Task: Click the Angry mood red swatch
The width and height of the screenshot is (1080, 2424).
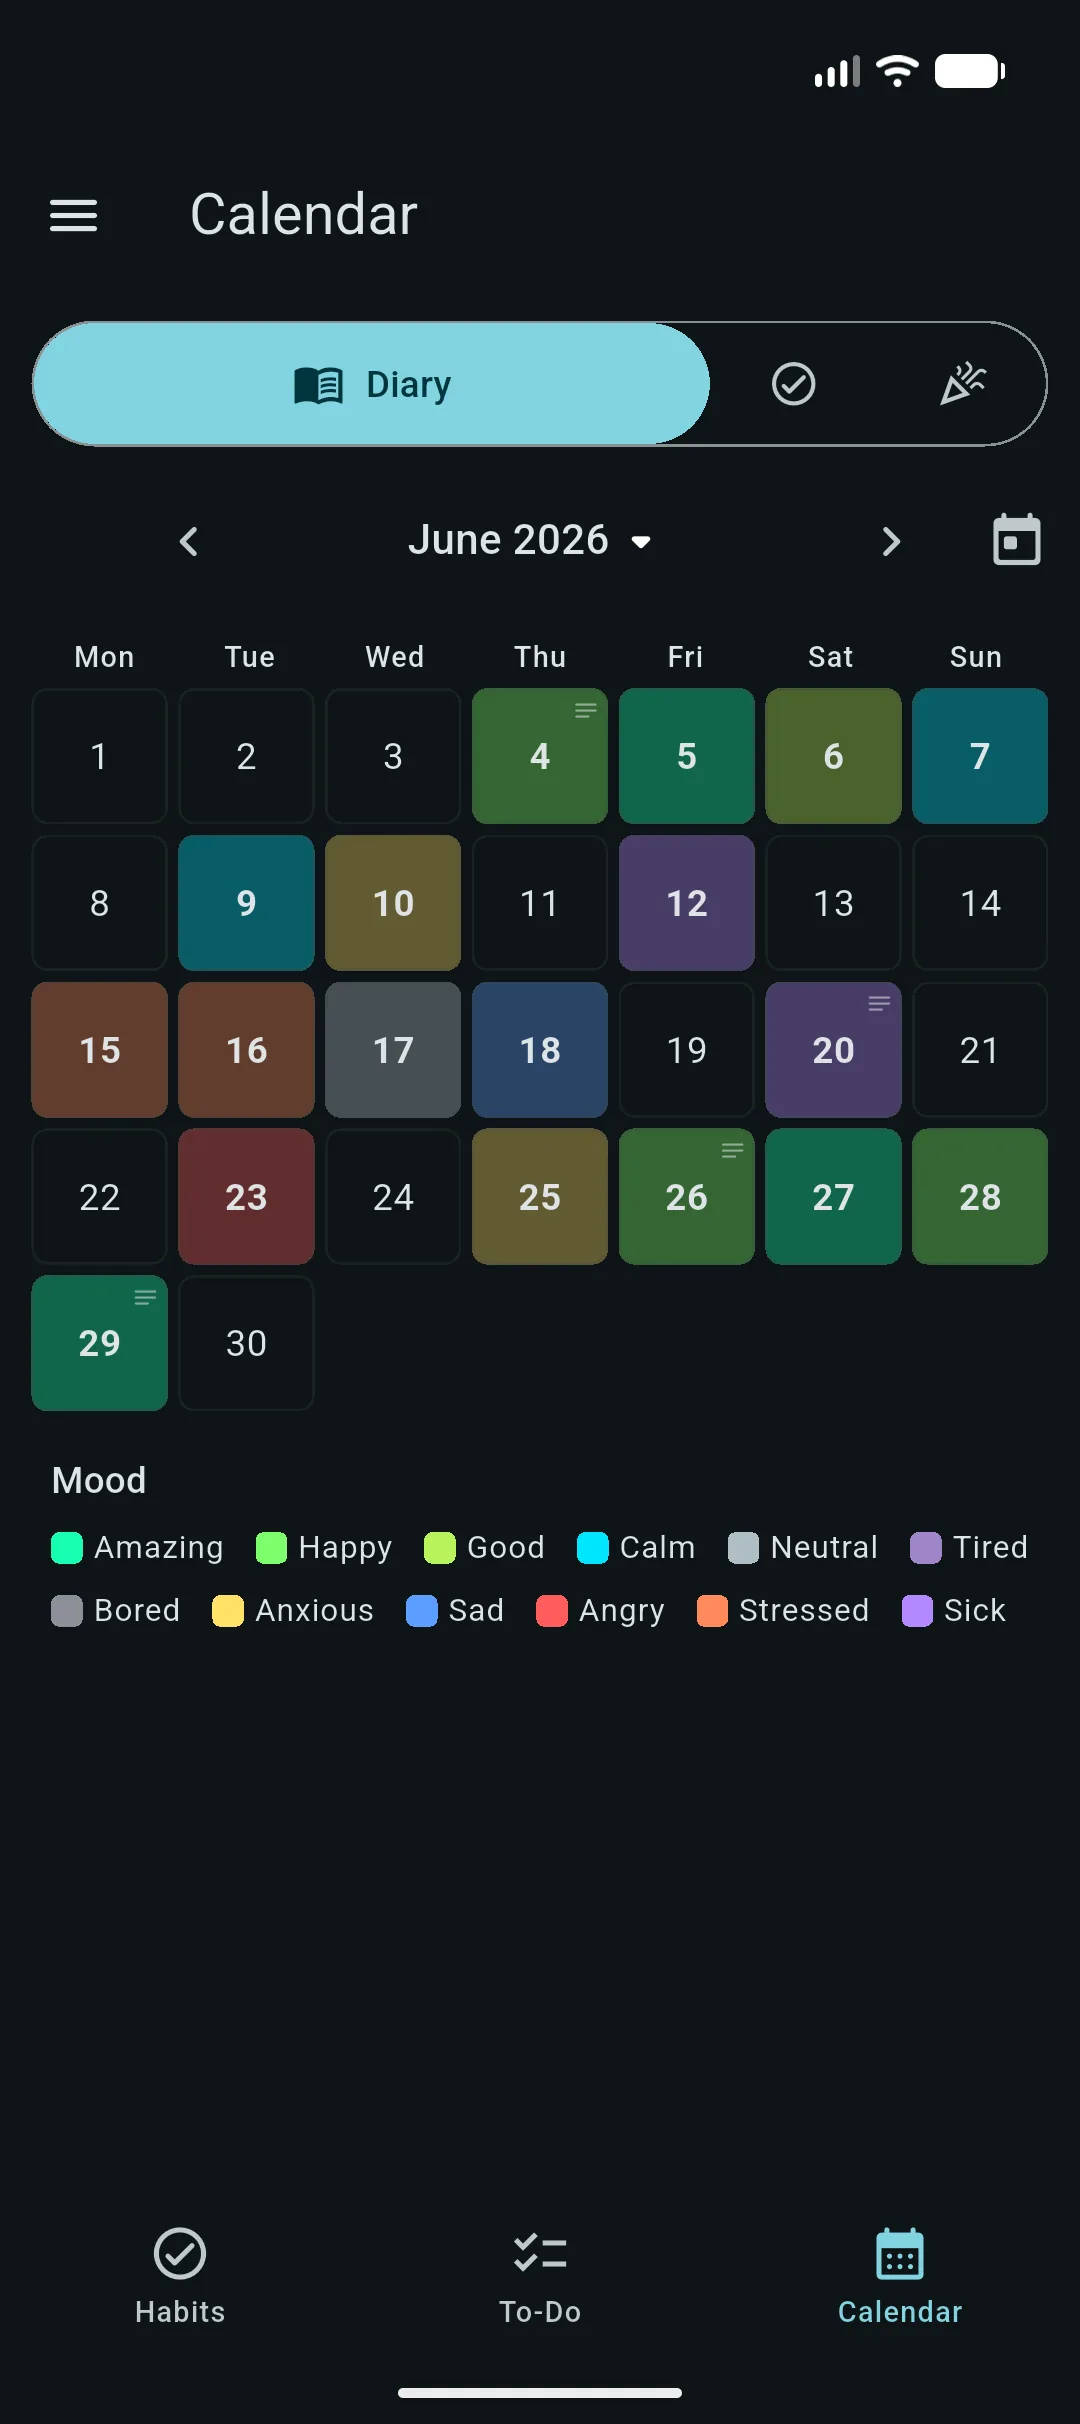Action: click(552, 1611)
